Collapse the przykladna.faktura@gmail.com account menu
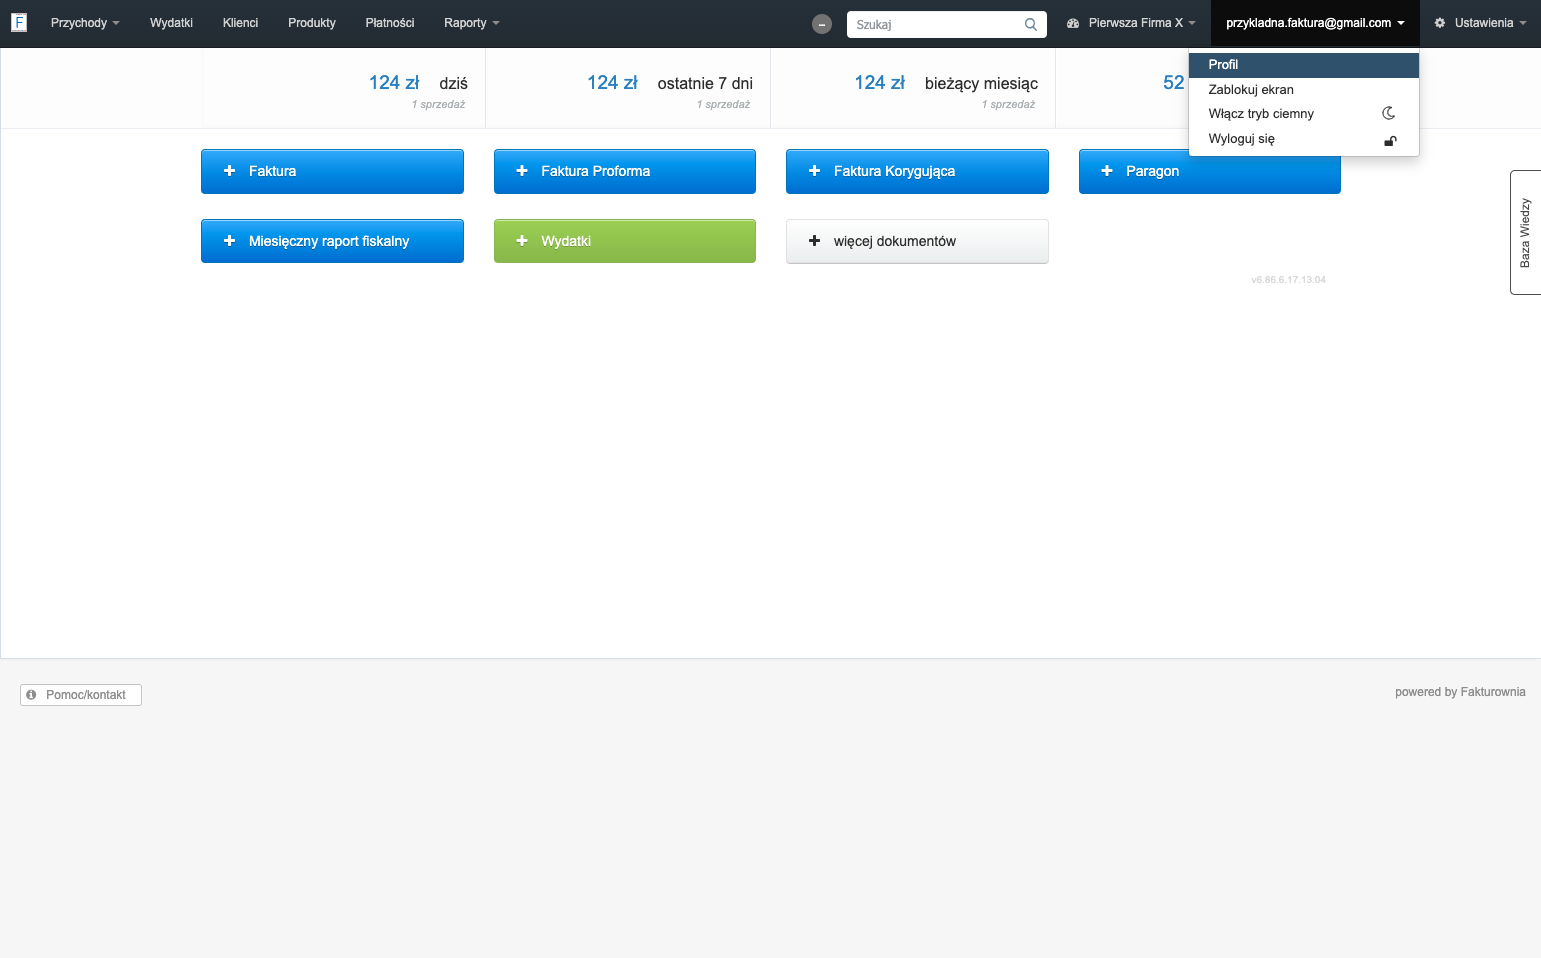 point(1315,23)
